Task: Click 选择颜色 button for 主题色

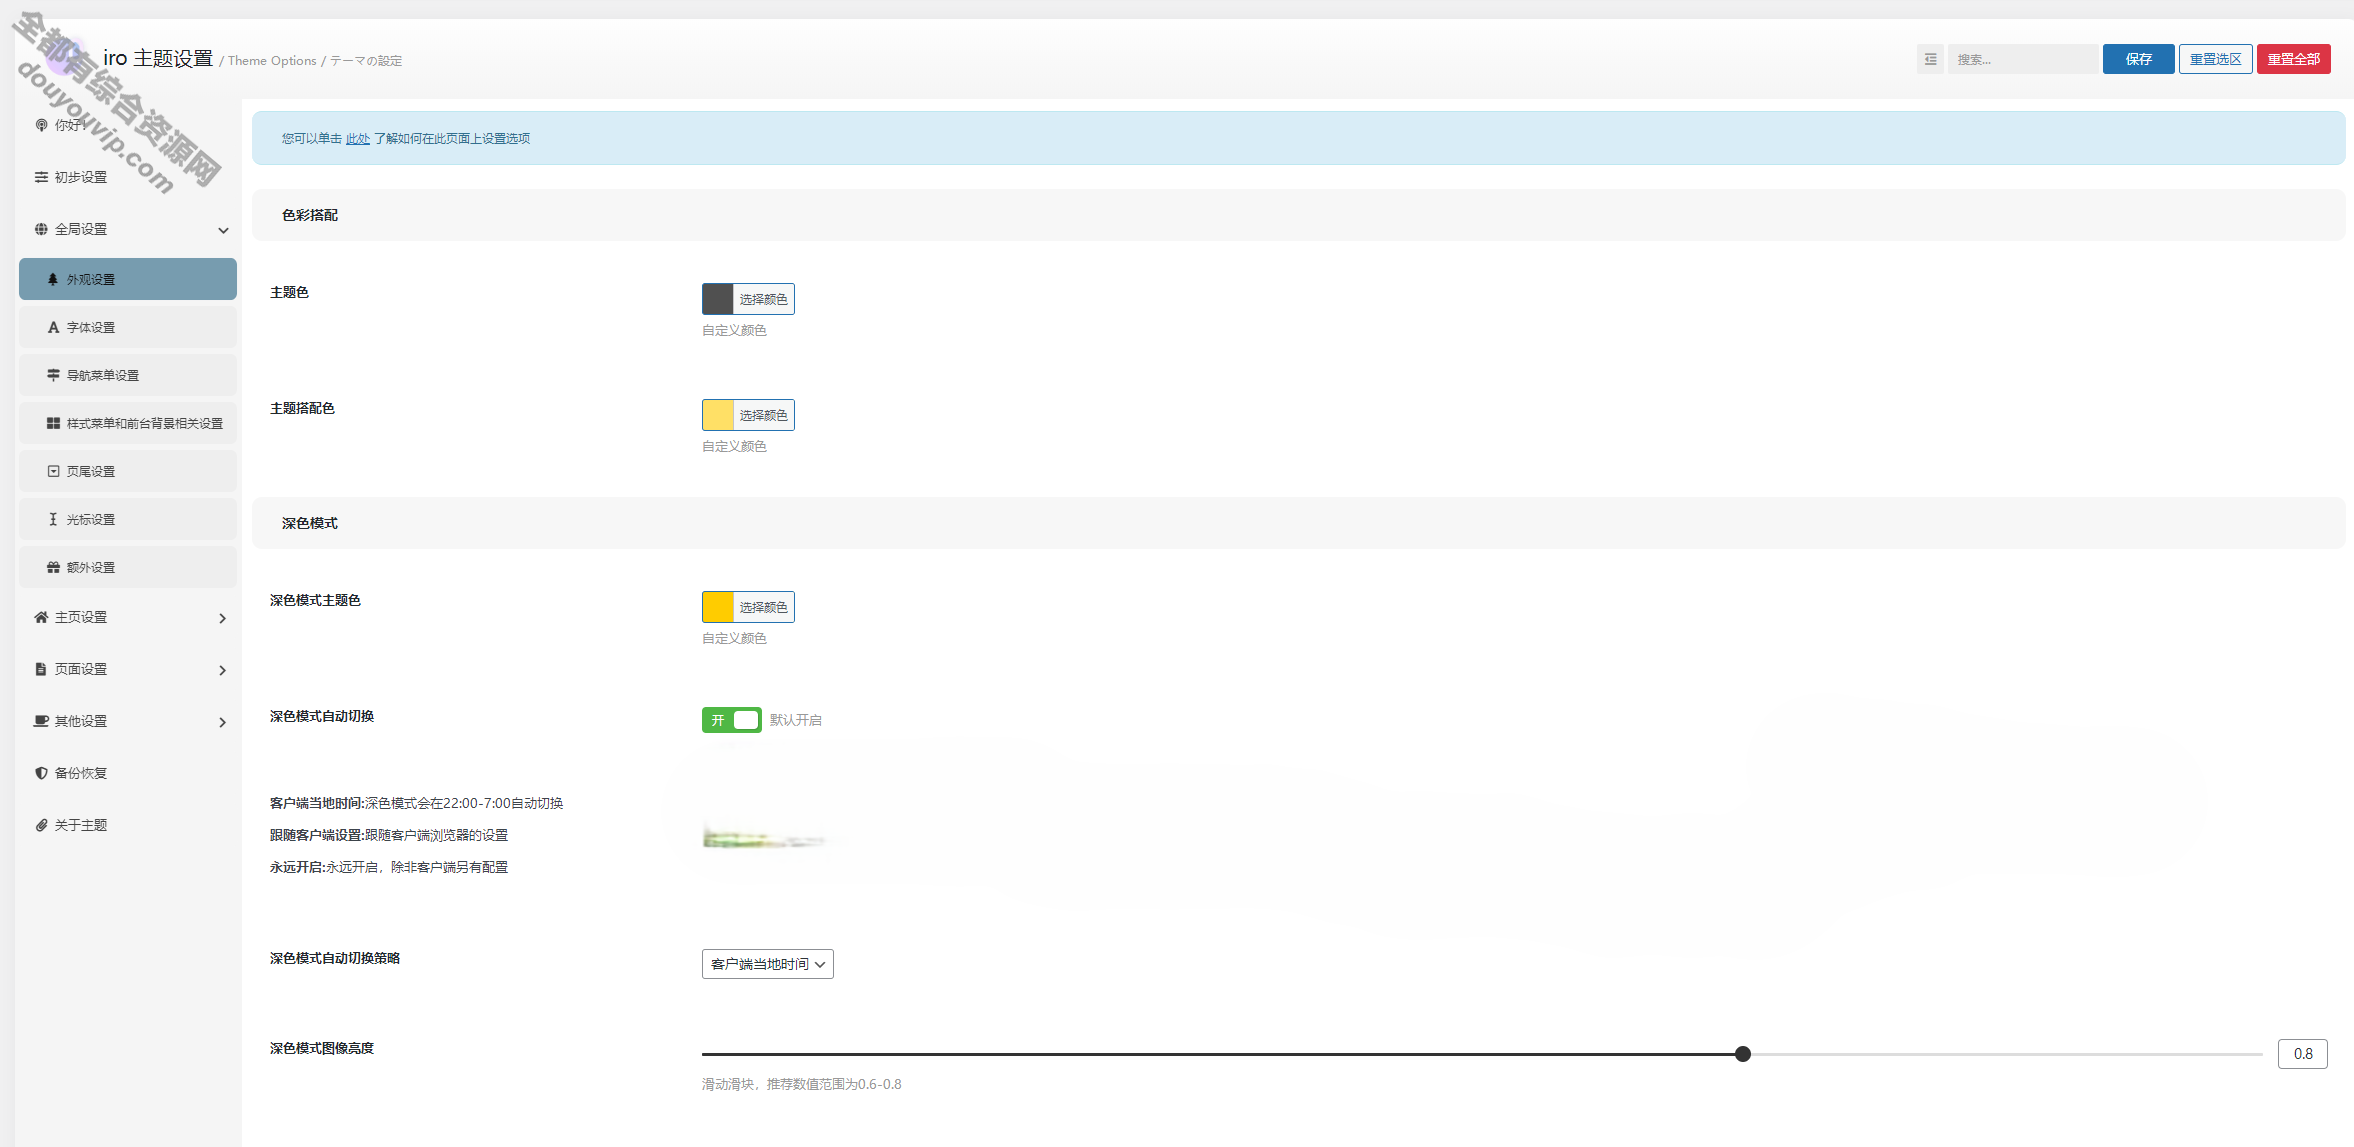Action: point(763,299)
